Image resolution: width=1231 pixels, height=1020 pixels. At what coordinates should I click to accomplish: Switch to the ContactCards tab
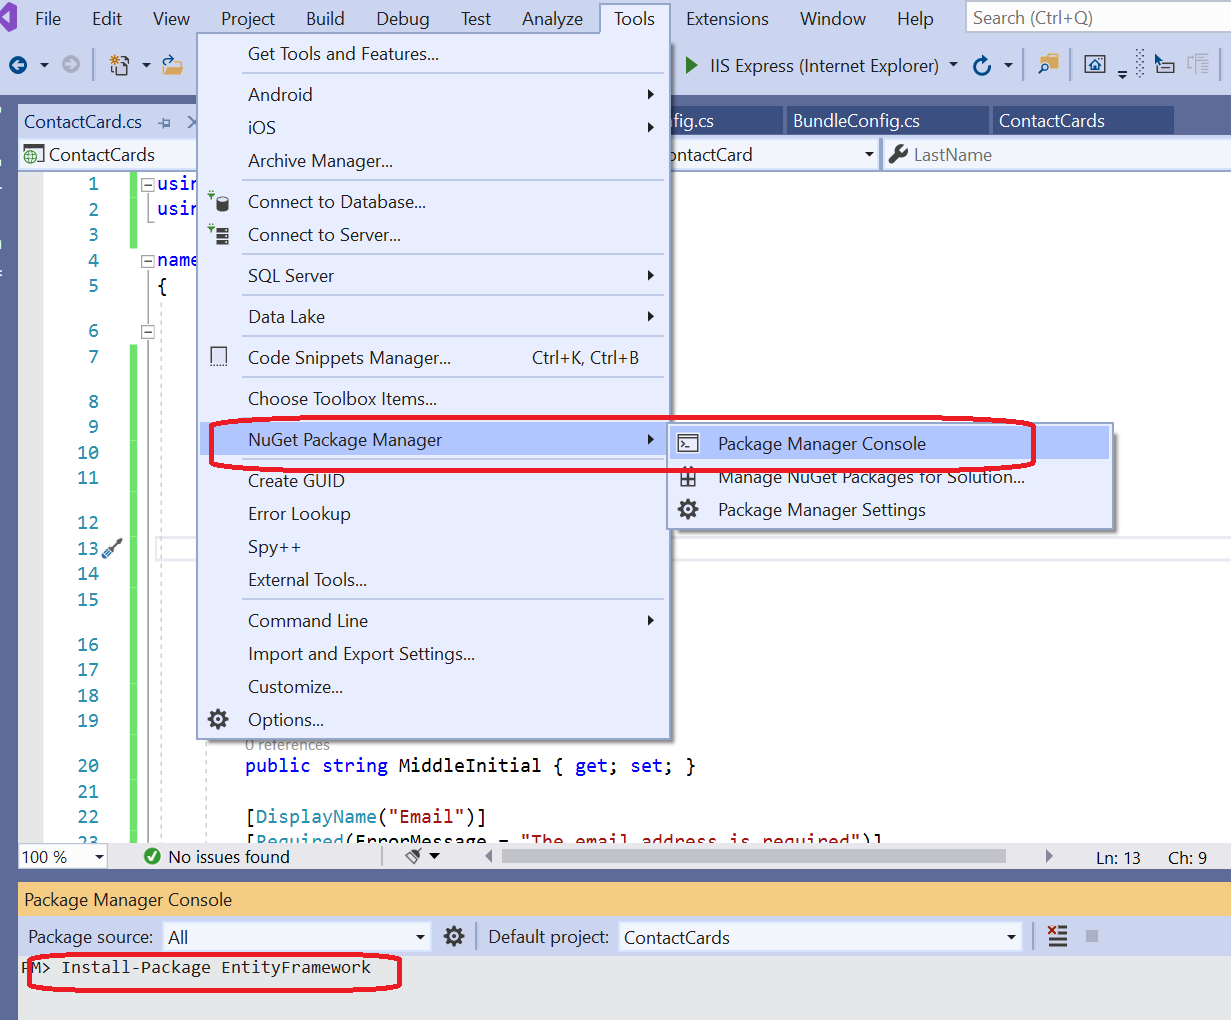[x=1081, y=121]
